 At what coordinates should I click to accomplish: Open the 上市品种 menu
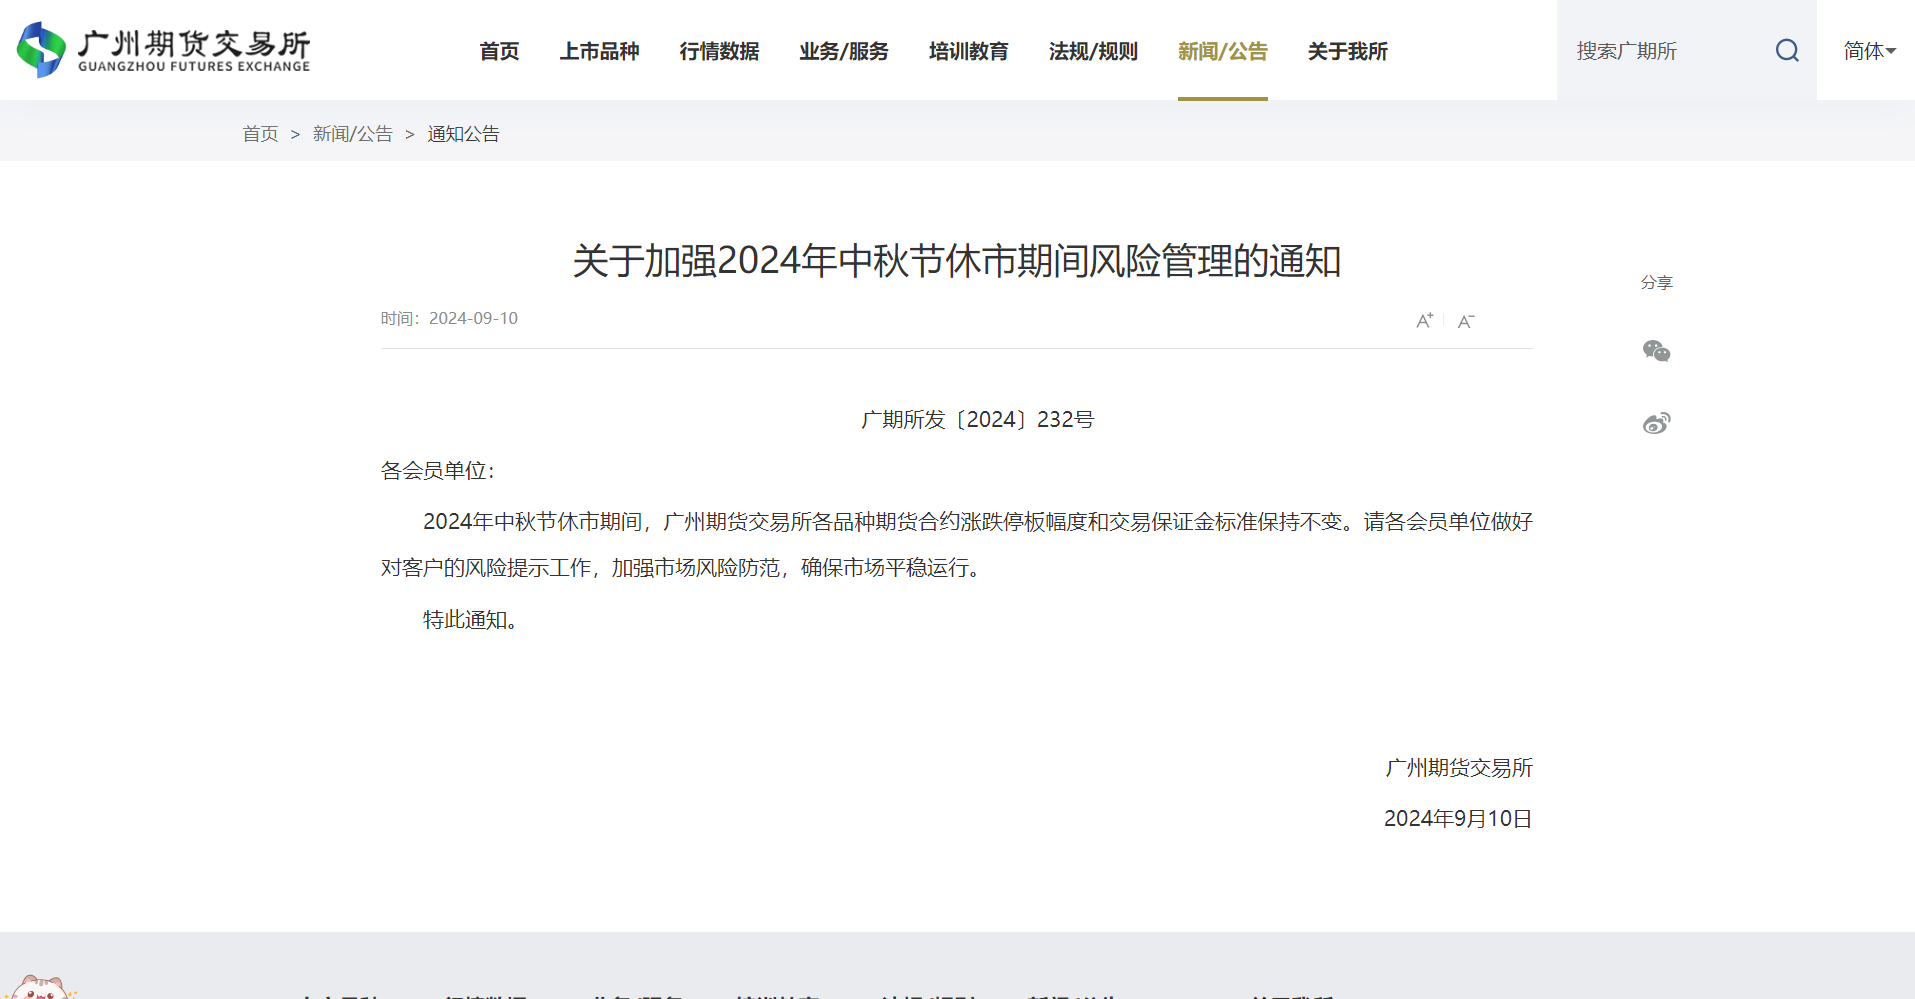pyautogui.click(x=599, y=50)
